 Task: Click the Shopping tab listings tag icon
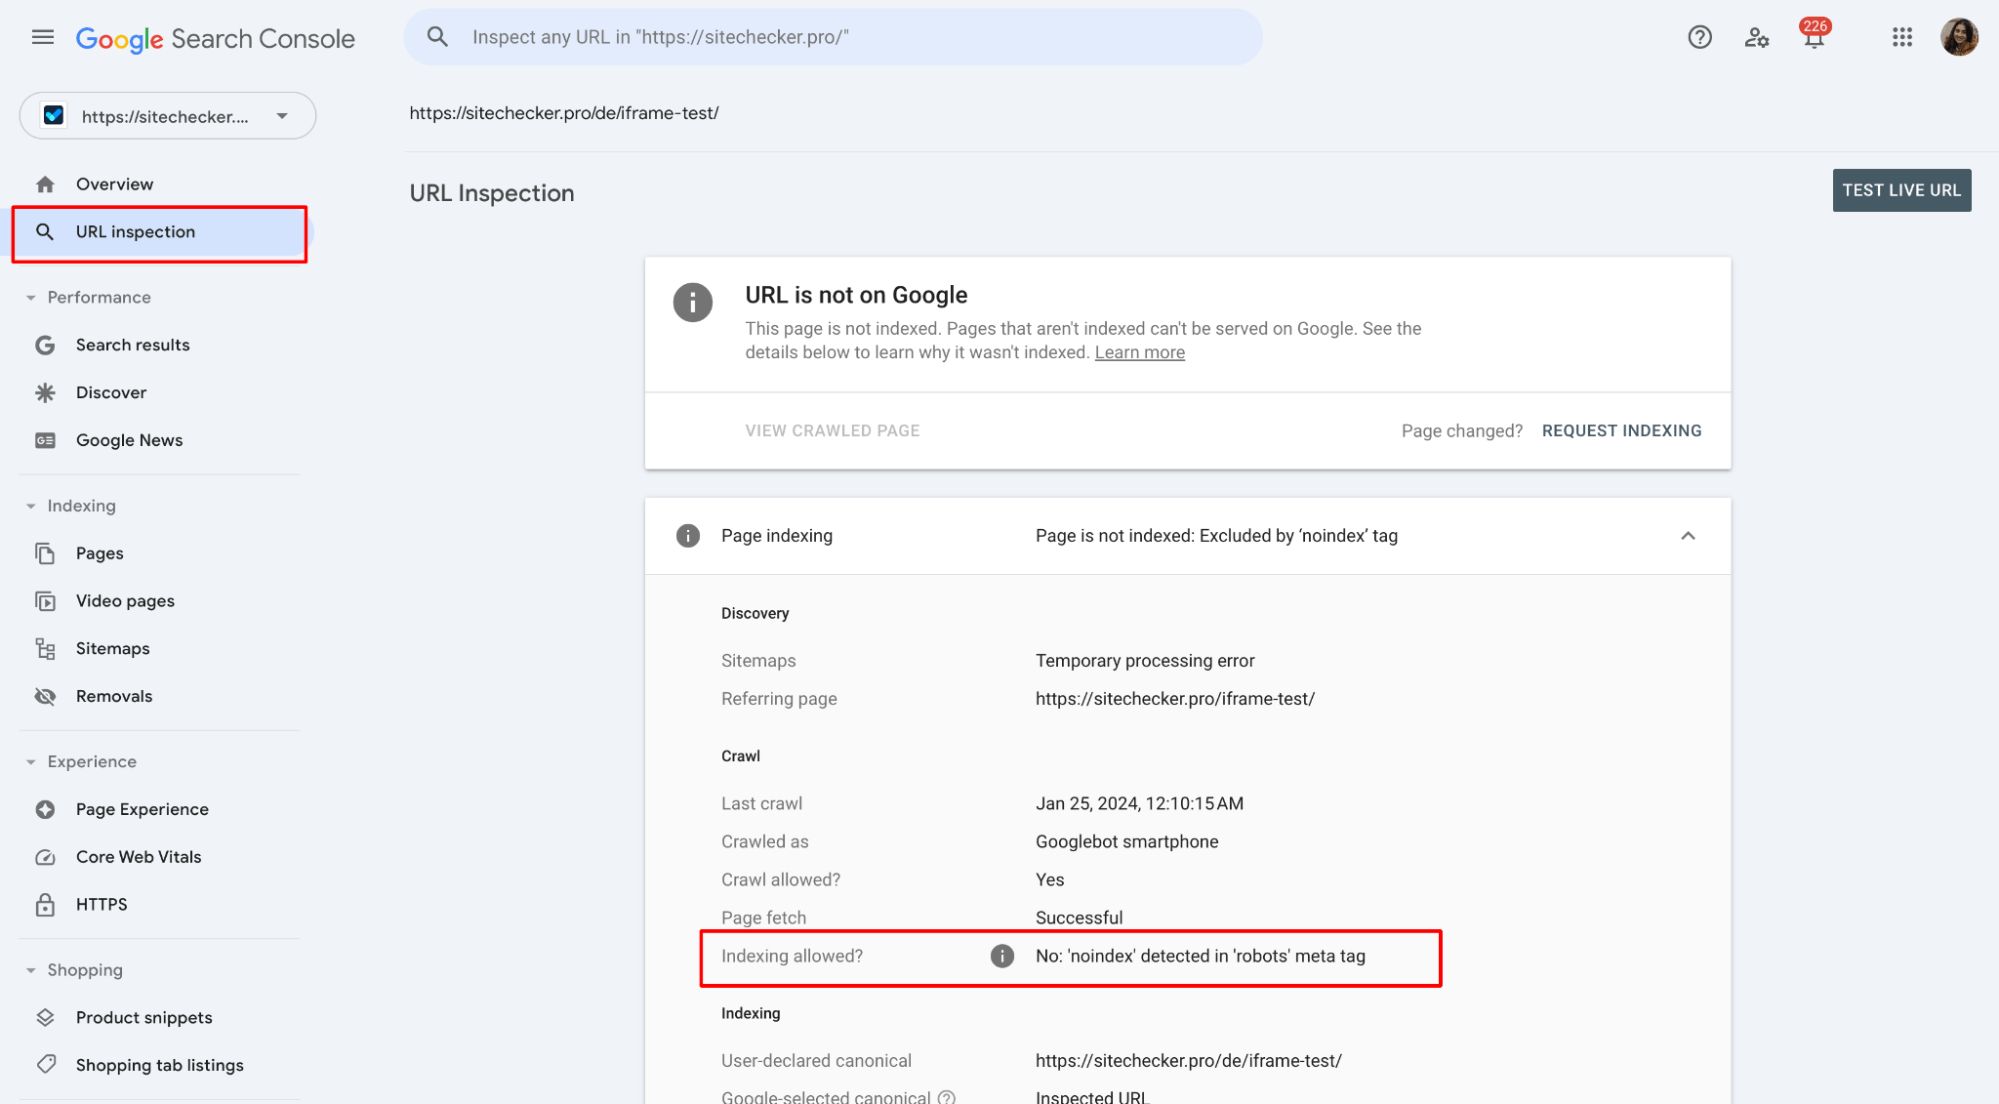(x=45, y=1065)
